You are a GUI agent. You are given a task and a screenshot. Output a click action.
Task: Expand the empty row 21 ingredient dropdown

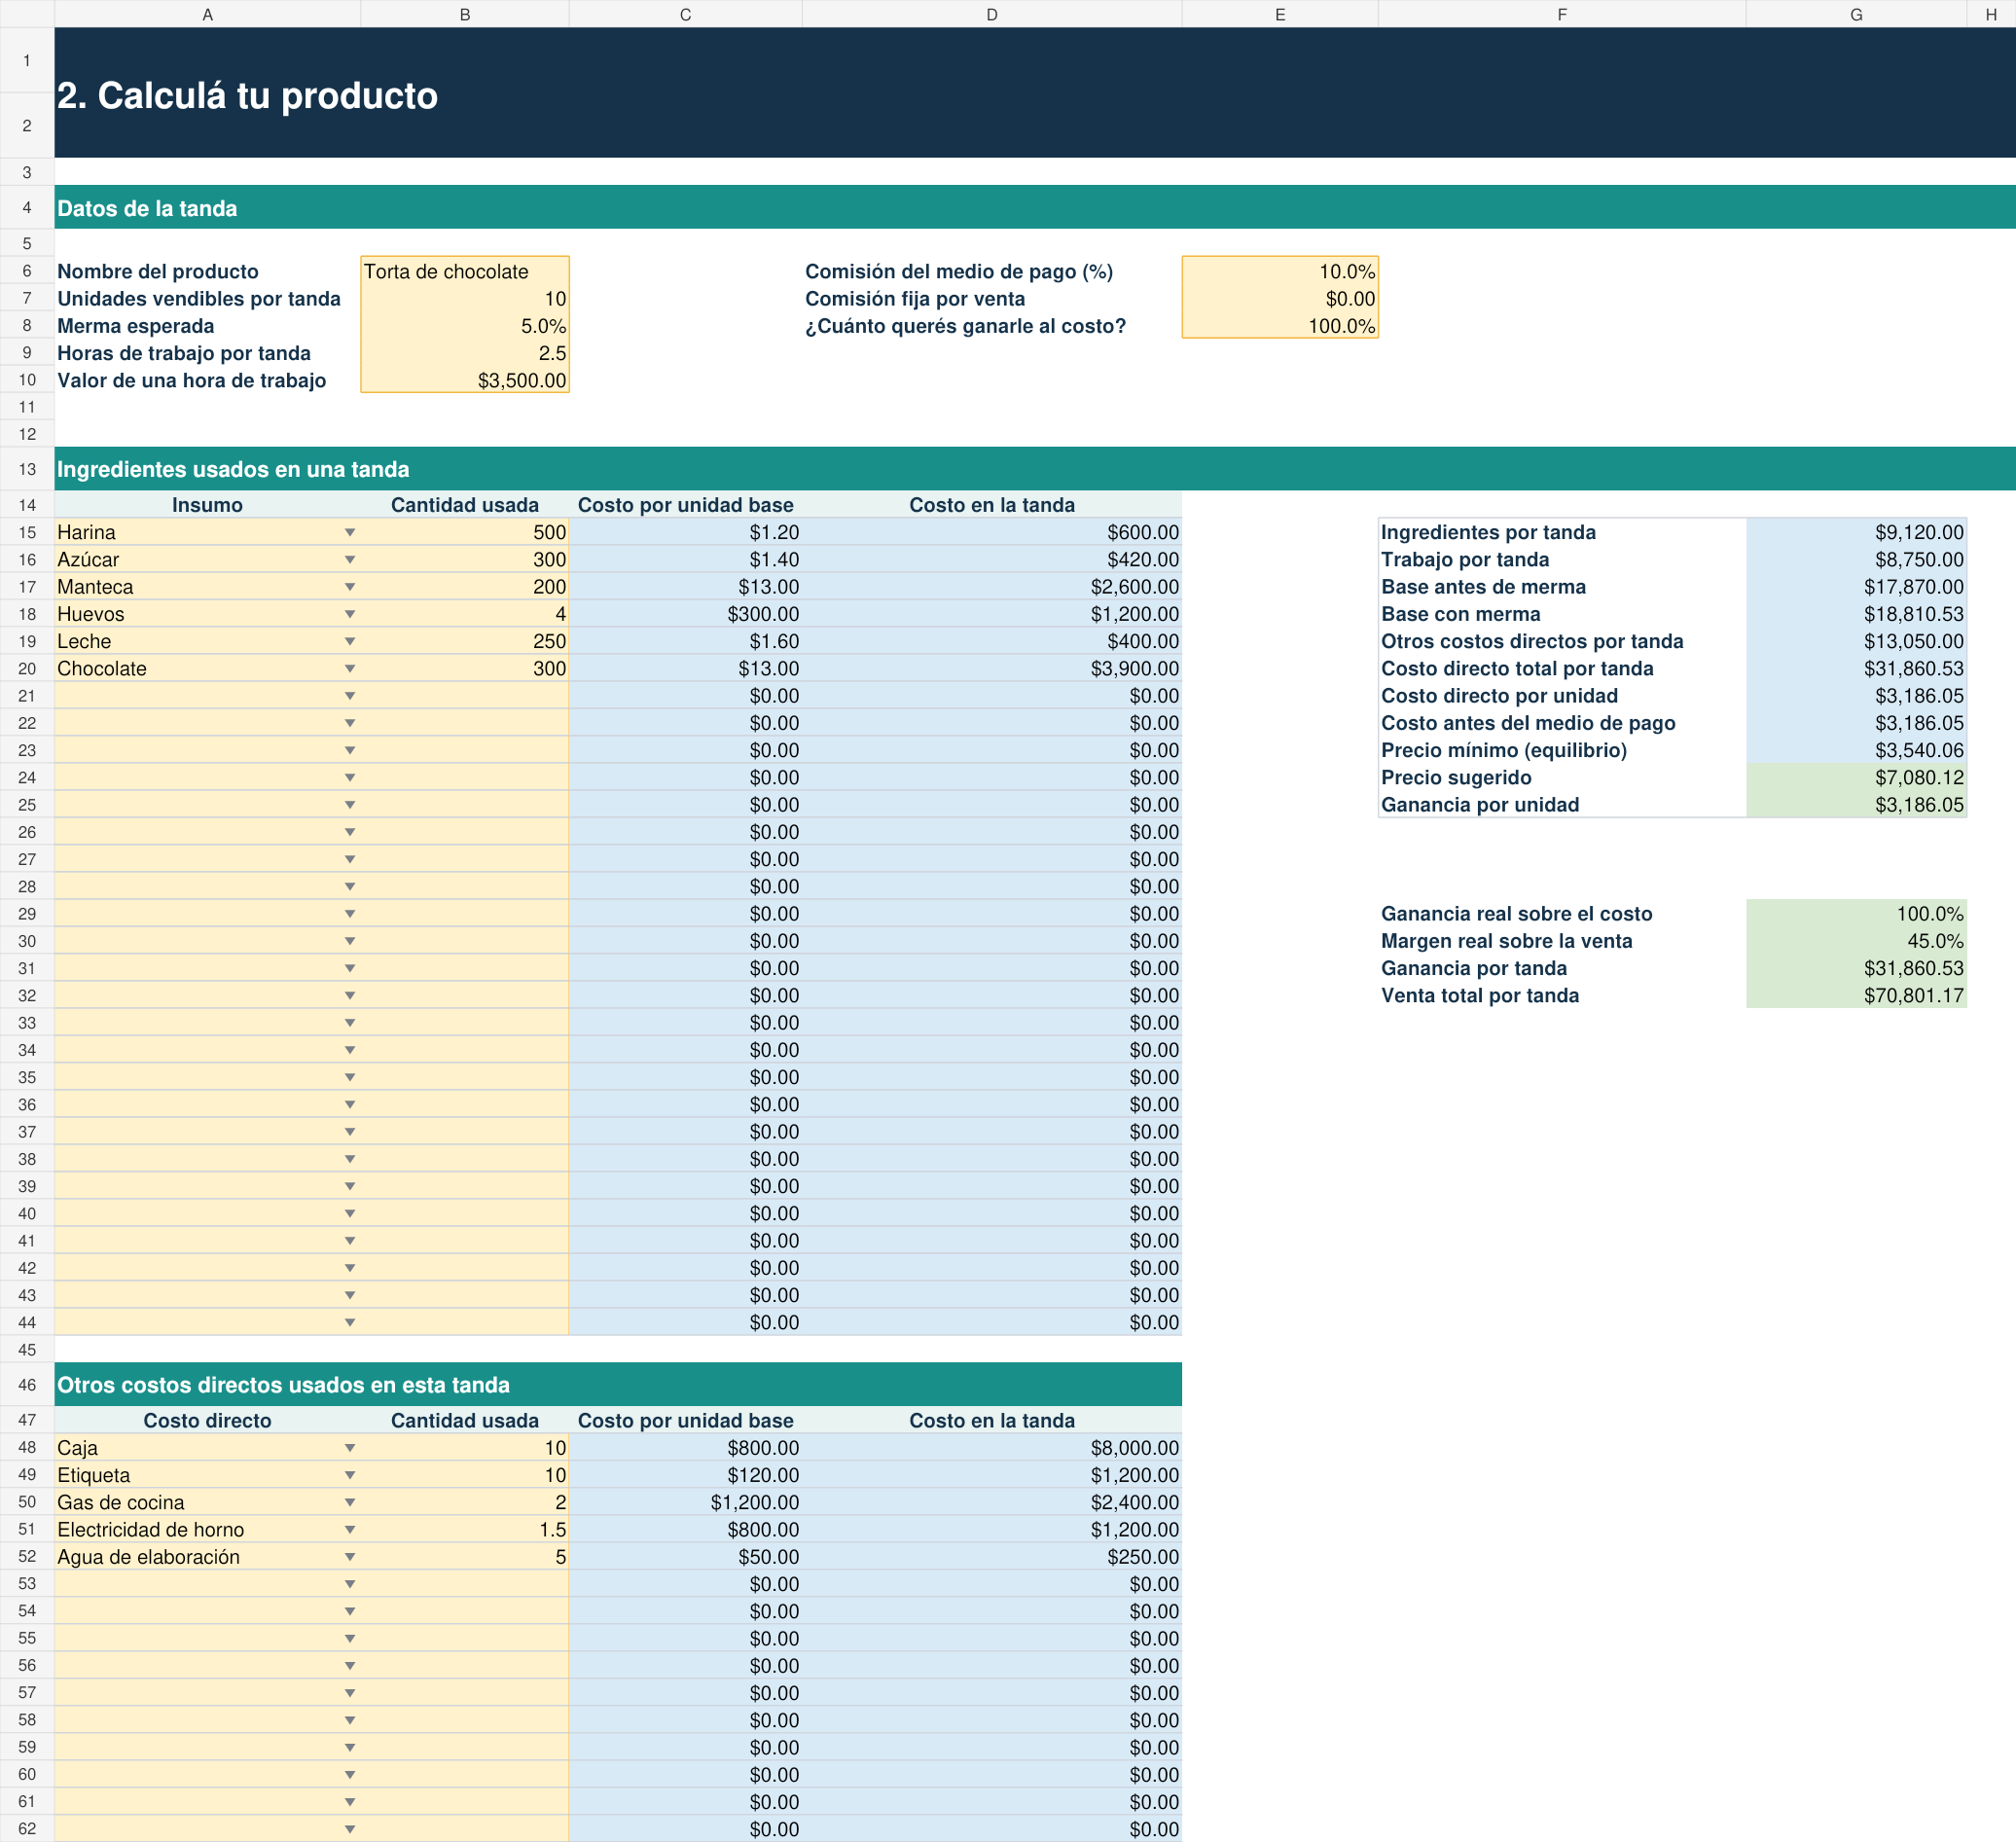[x=350, y=696]
